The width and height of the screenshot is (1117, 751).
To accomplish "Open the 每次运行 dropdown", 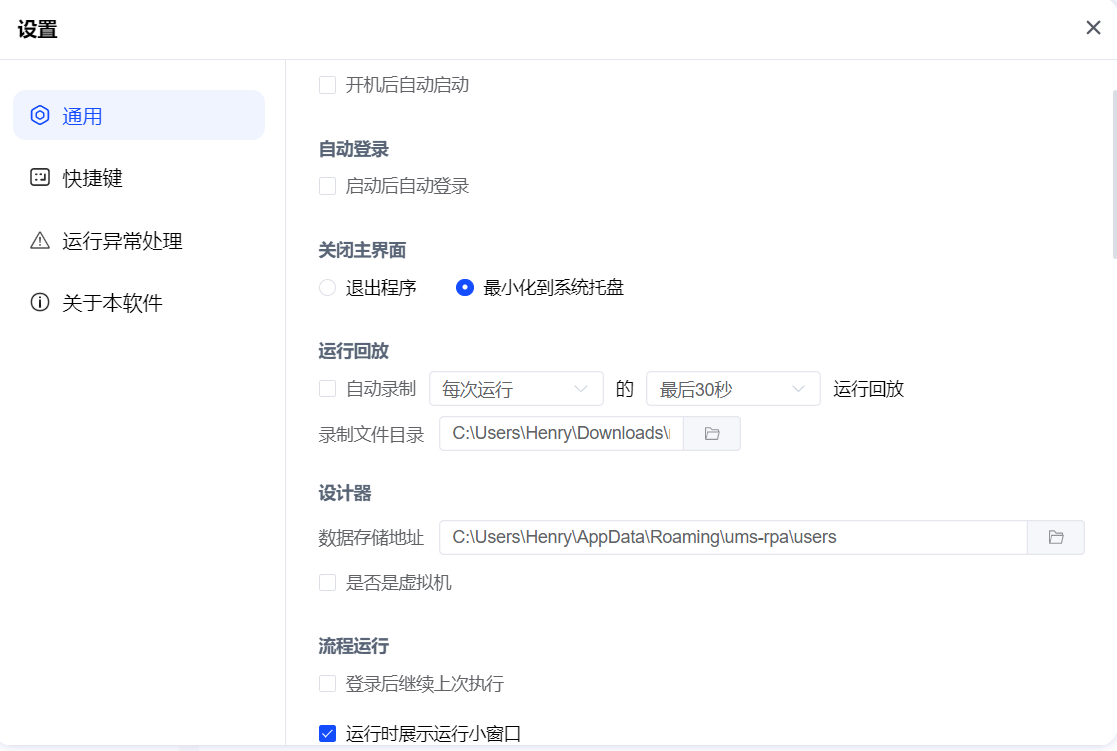I will point(516,388).
